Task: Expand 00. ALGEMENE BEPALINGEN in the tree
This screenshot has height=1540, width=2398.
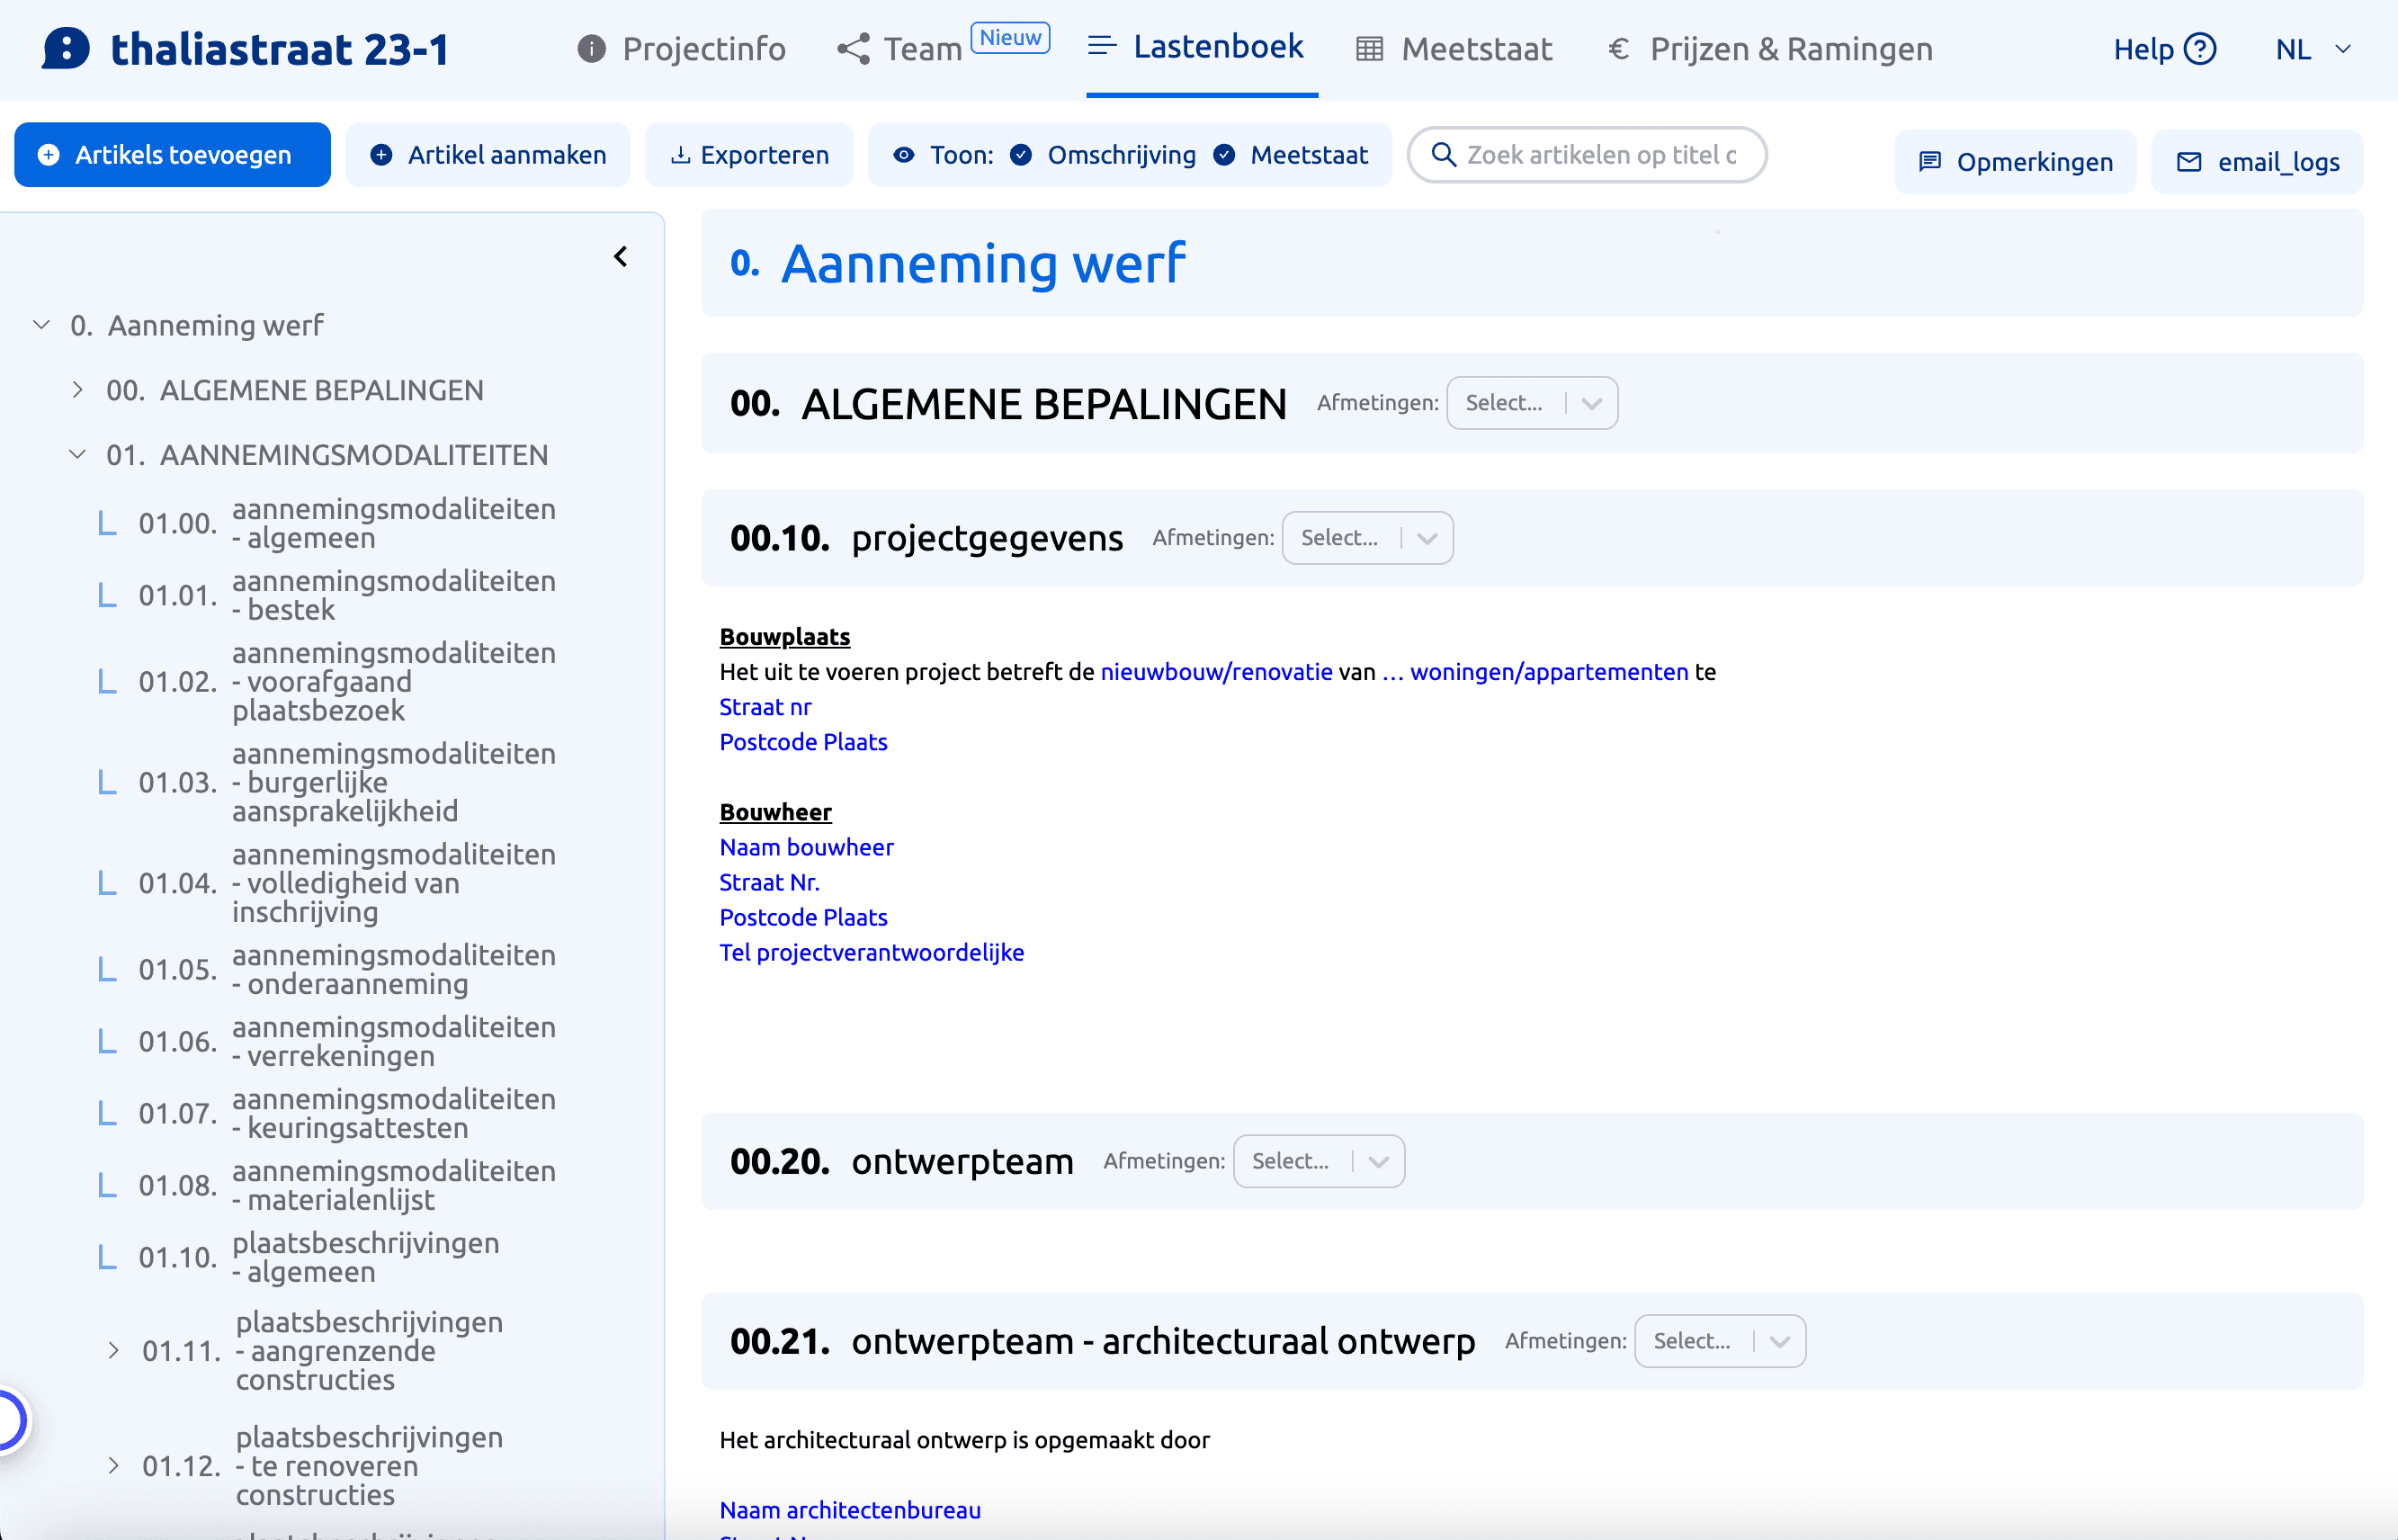Action: [78, 390]
